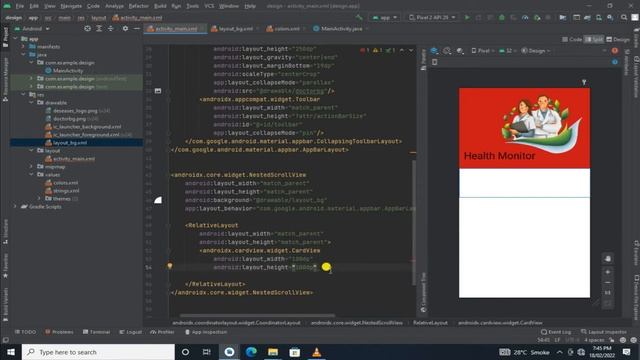Open the Refactor menu
Viewport: 640px width, 360px height.
(138, 6)
